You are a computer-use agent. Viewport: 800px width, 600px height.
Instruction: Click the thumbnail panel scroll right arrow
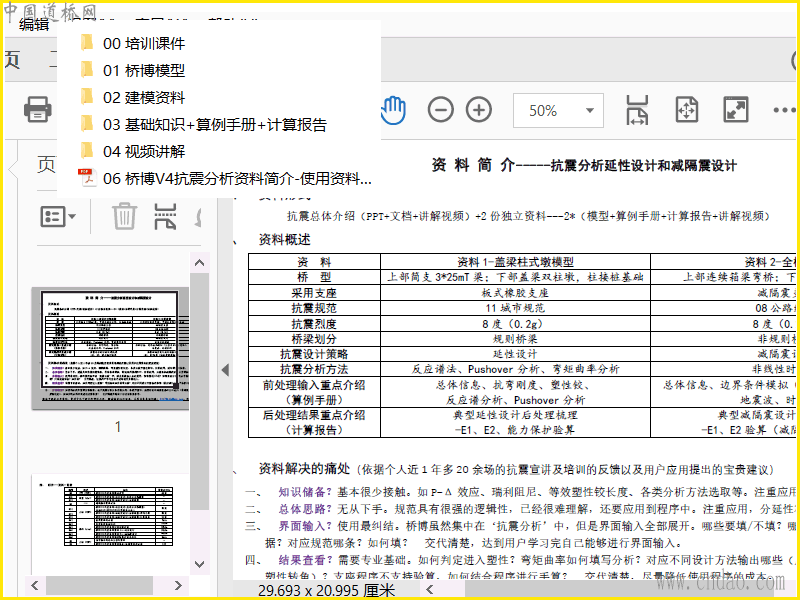pyautogui.click(x=178, y=585)
